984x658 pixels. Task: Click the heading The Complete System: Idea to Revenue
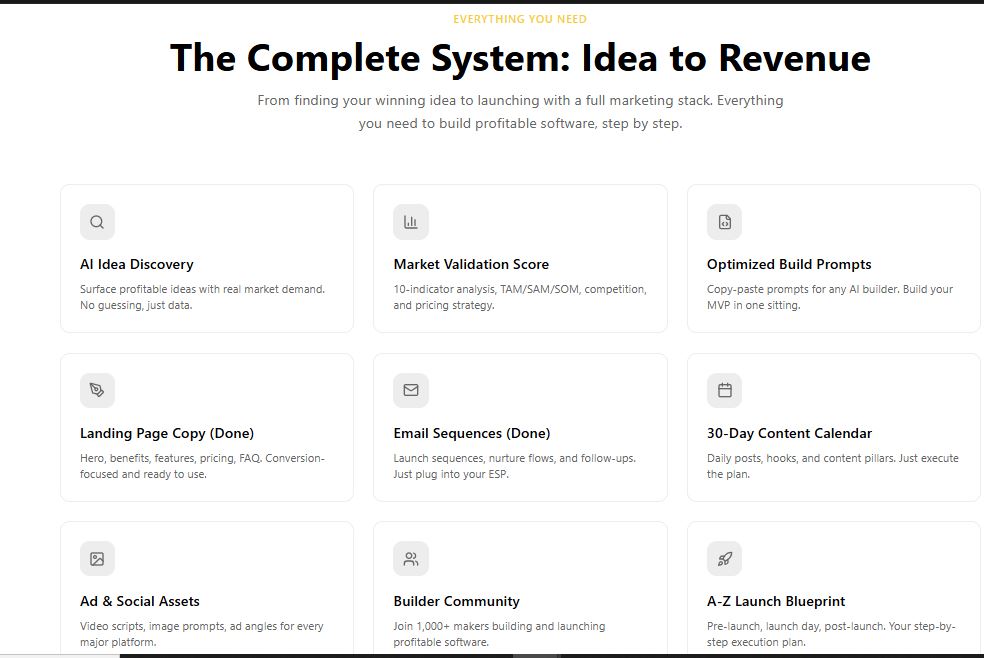tap(520, 58)
